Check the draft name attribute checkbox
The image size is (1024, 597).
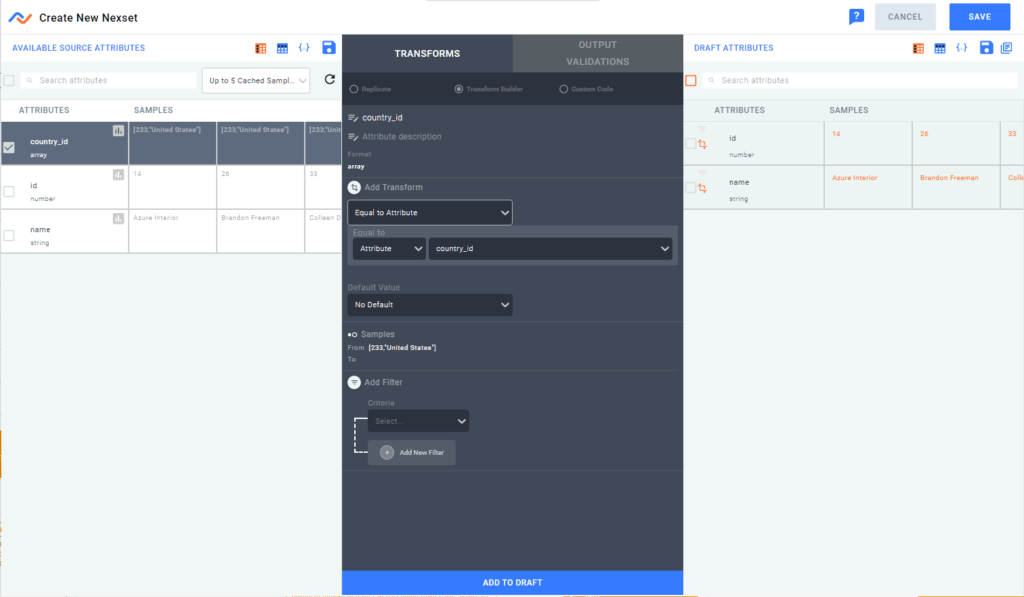[x=690, y=187]
